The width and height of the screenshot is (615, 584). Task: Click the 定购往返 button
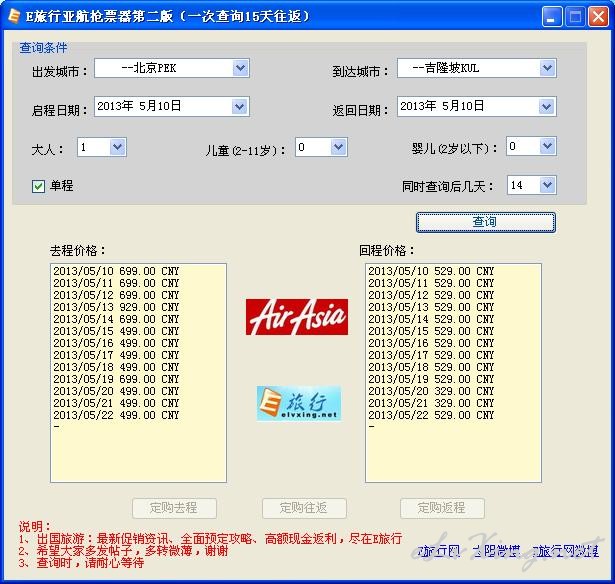click(x=304, y=508)
